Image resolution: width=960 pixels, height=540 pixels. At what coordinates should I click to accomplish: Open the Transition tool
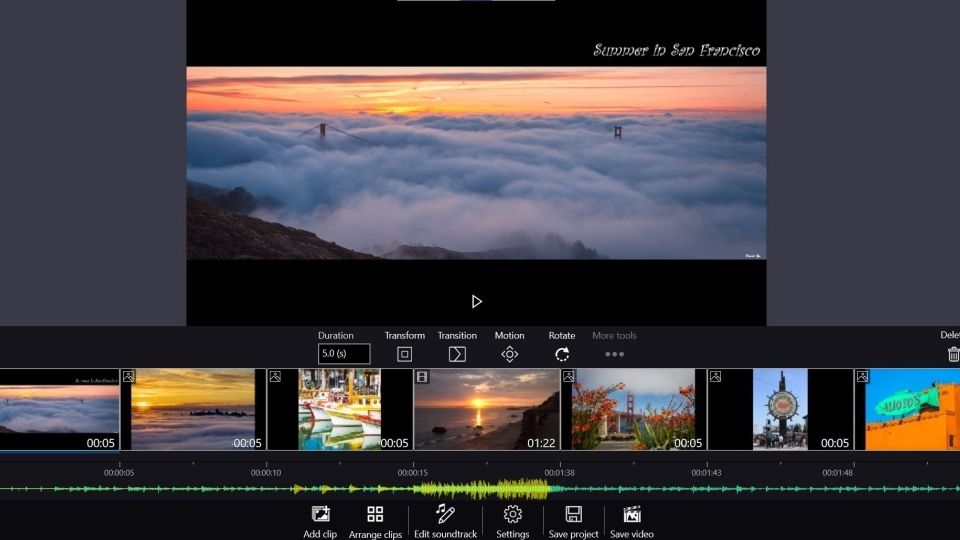pos(457,354)
